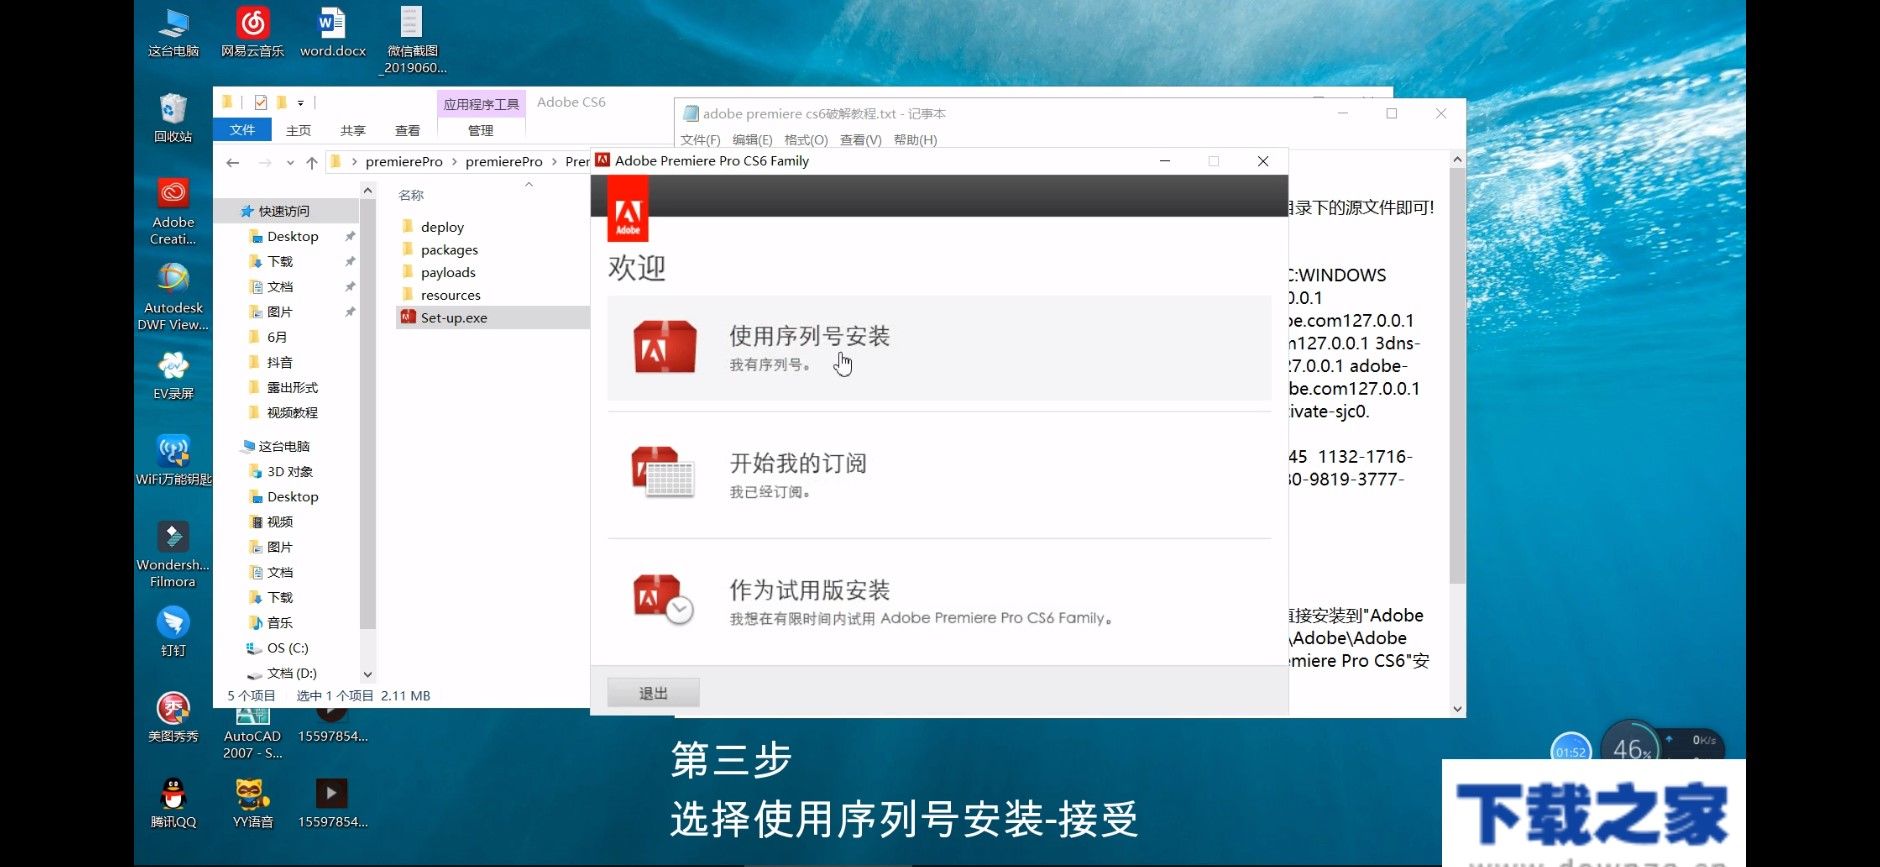Viewport: 1880px width, 867px height.
Task: Click the subscription calendar box icon
Action: [x=664, y=473]
